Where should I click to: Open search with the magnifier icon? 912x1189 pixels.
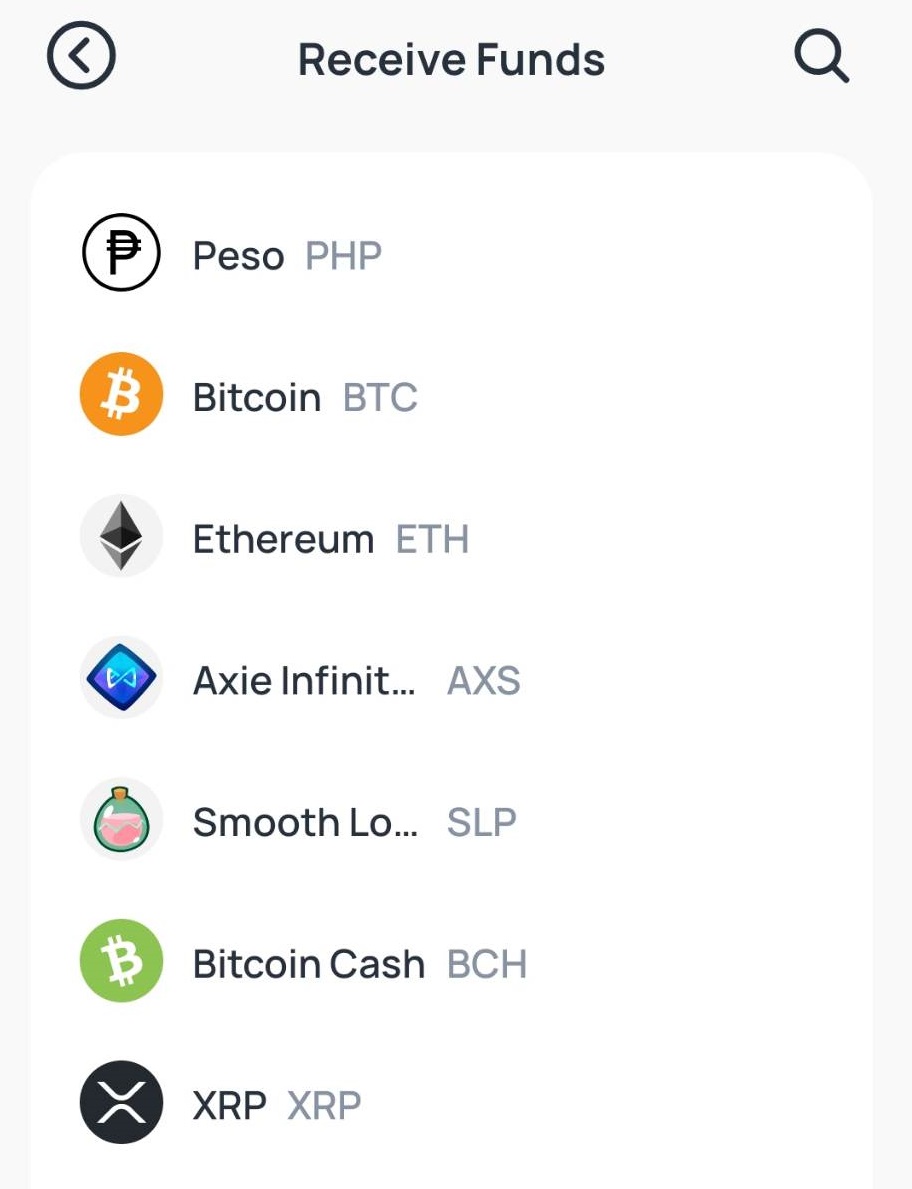(821, 58)
